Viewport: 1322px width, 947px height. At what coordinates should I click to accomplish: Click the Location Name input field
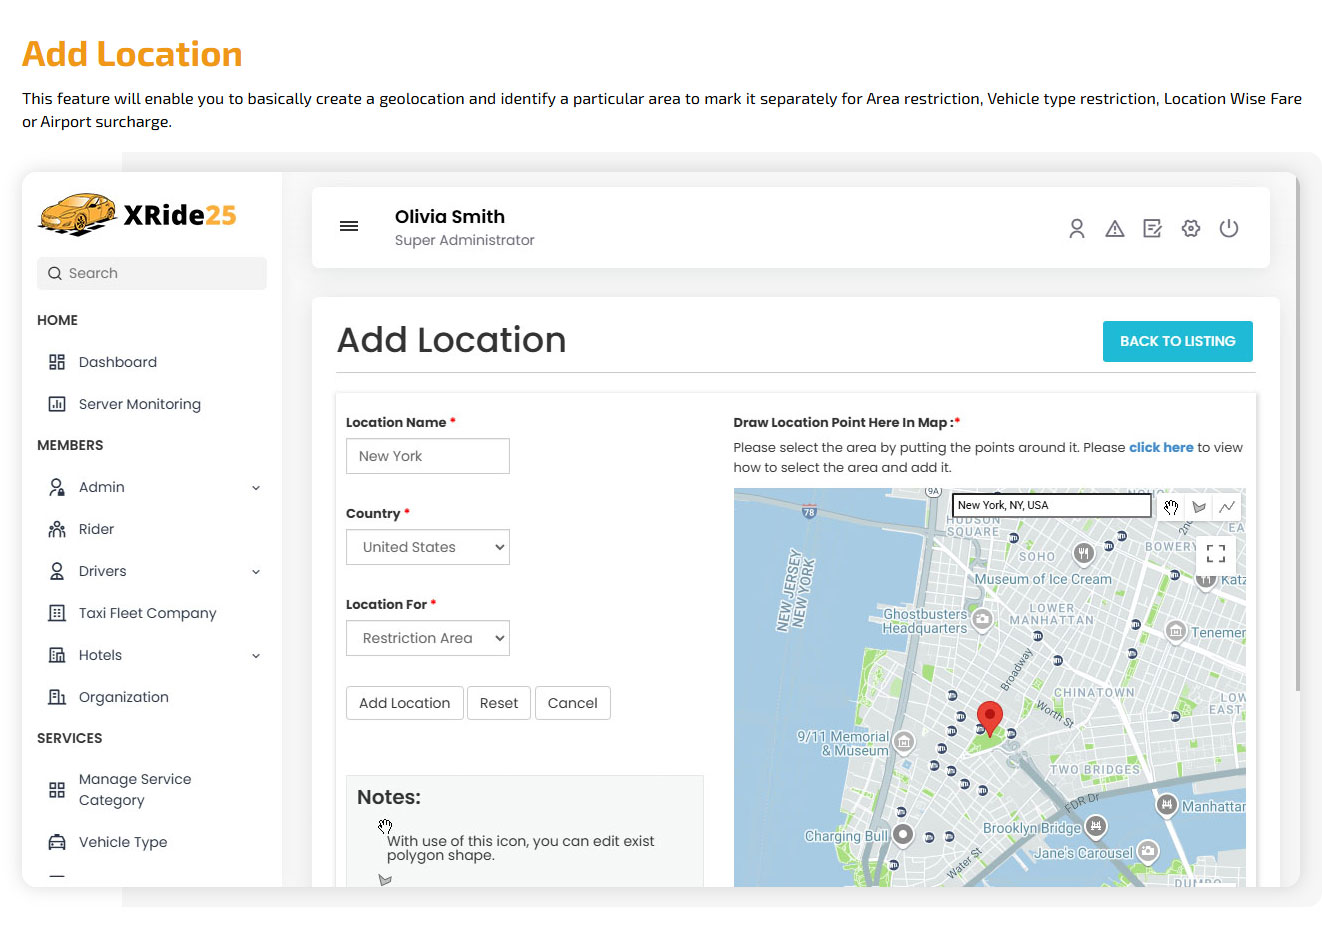click(x=428, y=456)
